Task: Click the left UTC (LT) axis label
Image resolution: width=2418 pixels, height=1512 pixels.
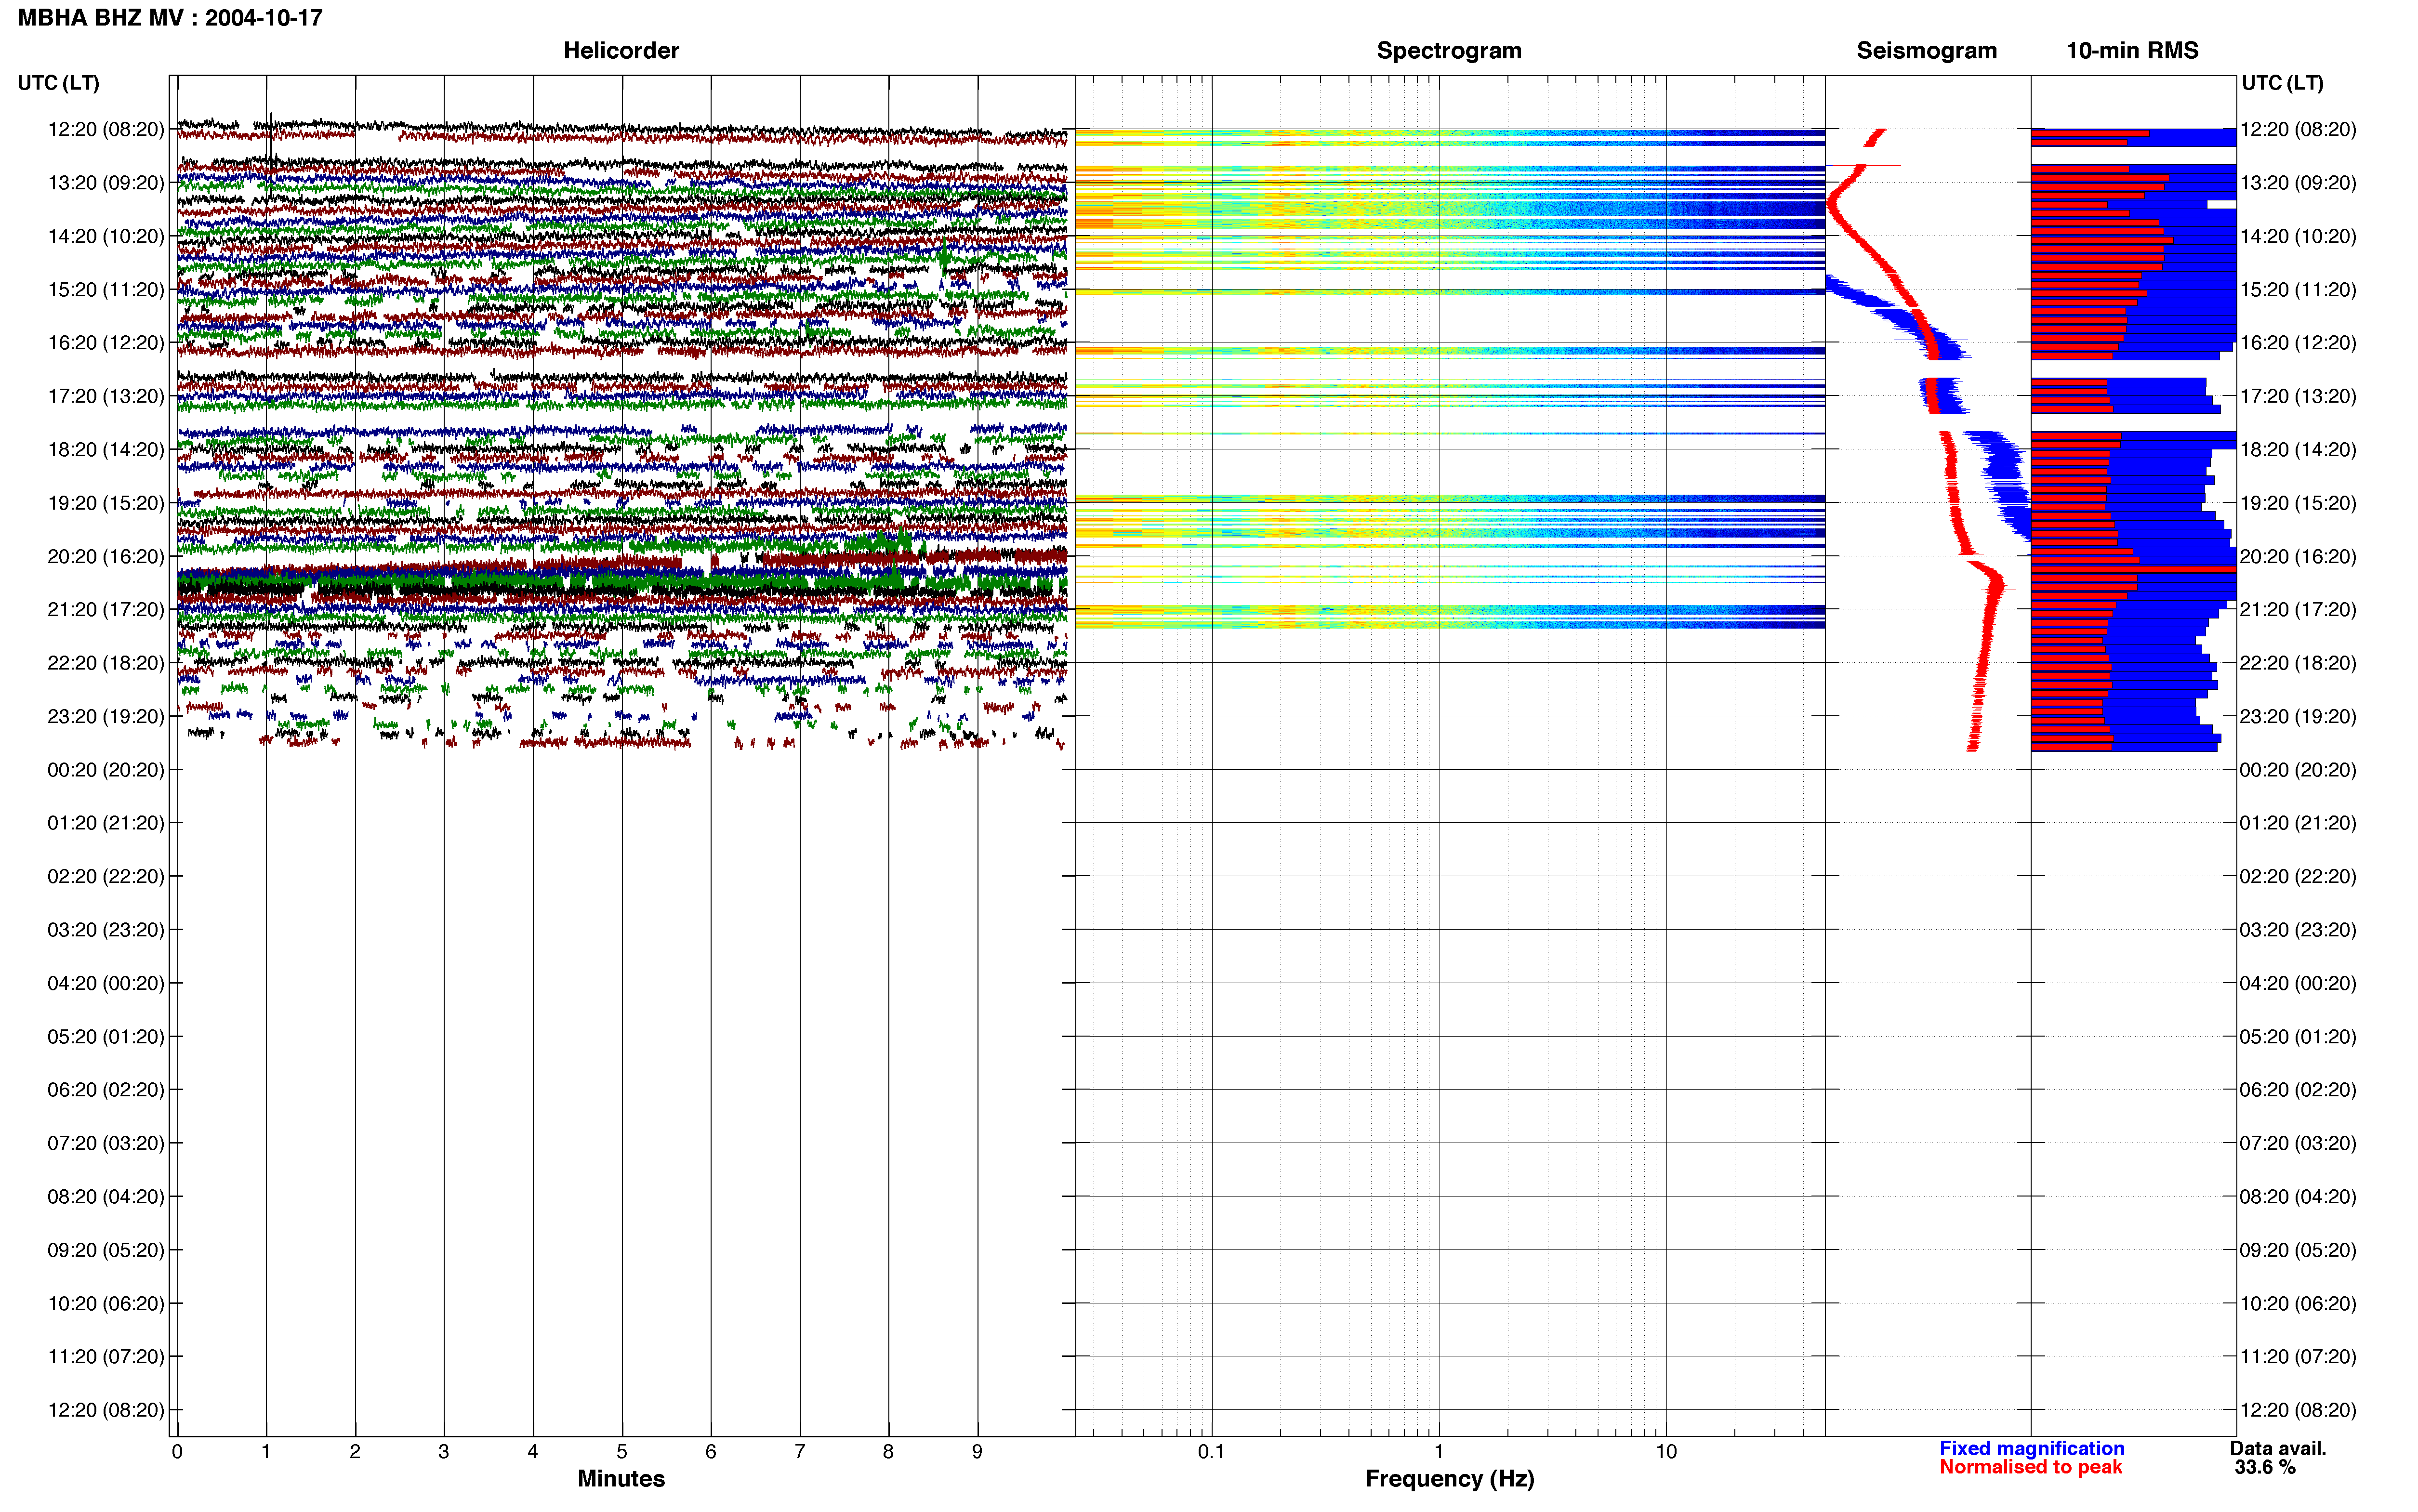Action: (59, 83)
